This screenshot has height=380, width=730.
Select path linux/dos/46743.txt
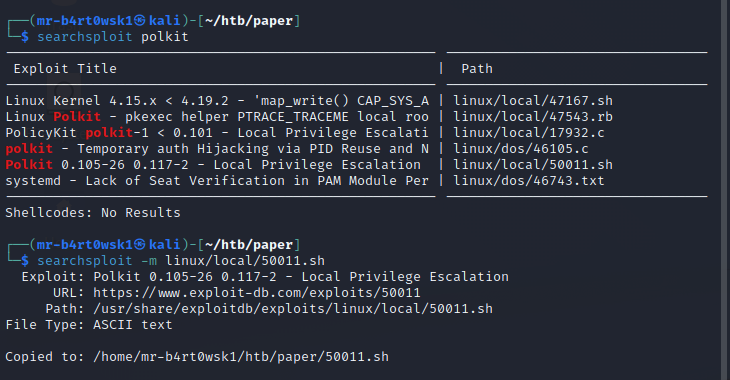tap(529, 181)
